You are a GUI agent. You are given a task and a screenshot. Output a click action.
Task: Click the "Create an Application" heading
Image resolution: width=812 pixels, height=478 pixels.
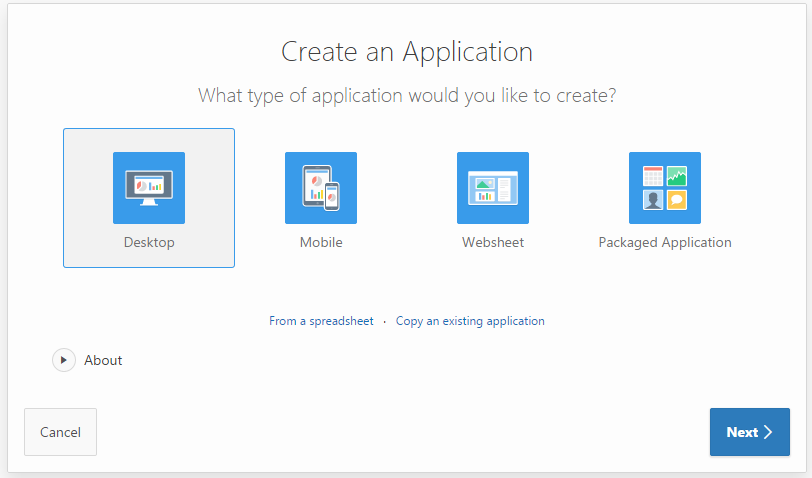(x=406, y=52)
